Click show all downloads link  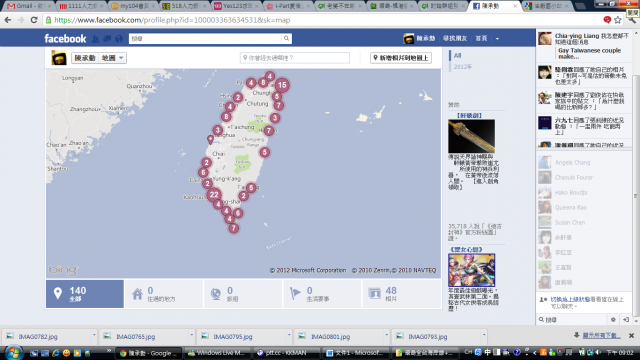pos(601,336)
